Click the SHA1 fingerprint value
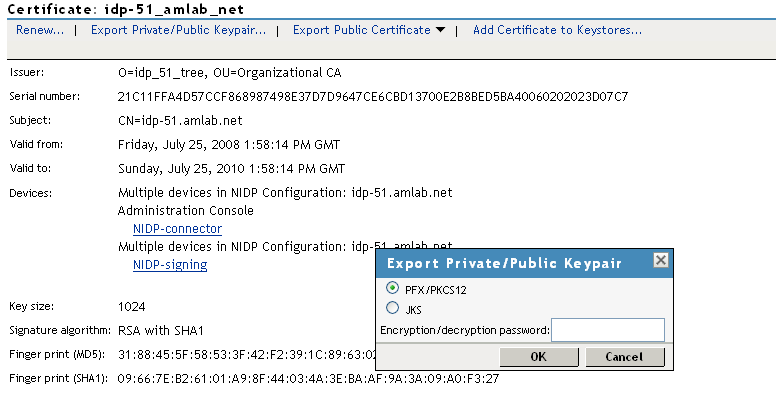The width and height of the screenshot is (776, 397). [x=308, y=379]
